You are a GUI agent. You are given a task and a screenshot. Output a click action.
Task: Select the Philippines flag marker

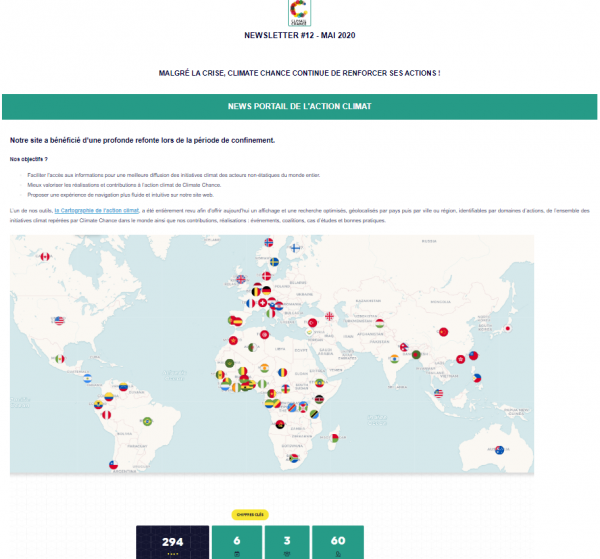(476, 378)
